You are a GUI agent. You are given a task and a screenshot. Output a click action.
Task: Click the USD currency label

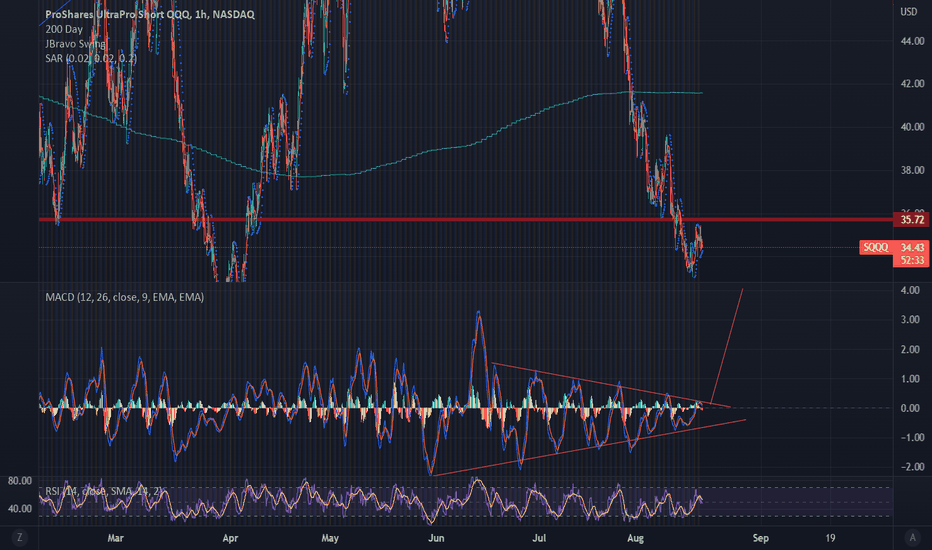tap(908, 12)
